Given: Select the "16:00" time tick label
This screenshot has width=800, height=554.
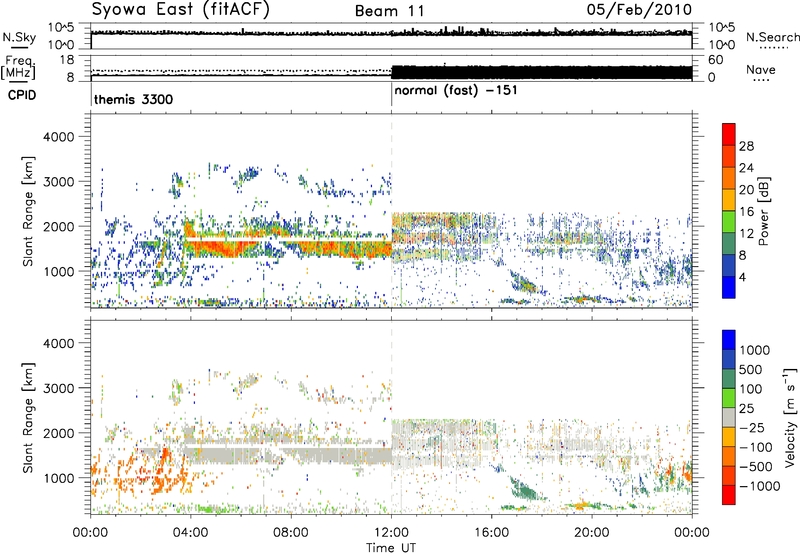Looking at the screenshot, I should (491, 533).
